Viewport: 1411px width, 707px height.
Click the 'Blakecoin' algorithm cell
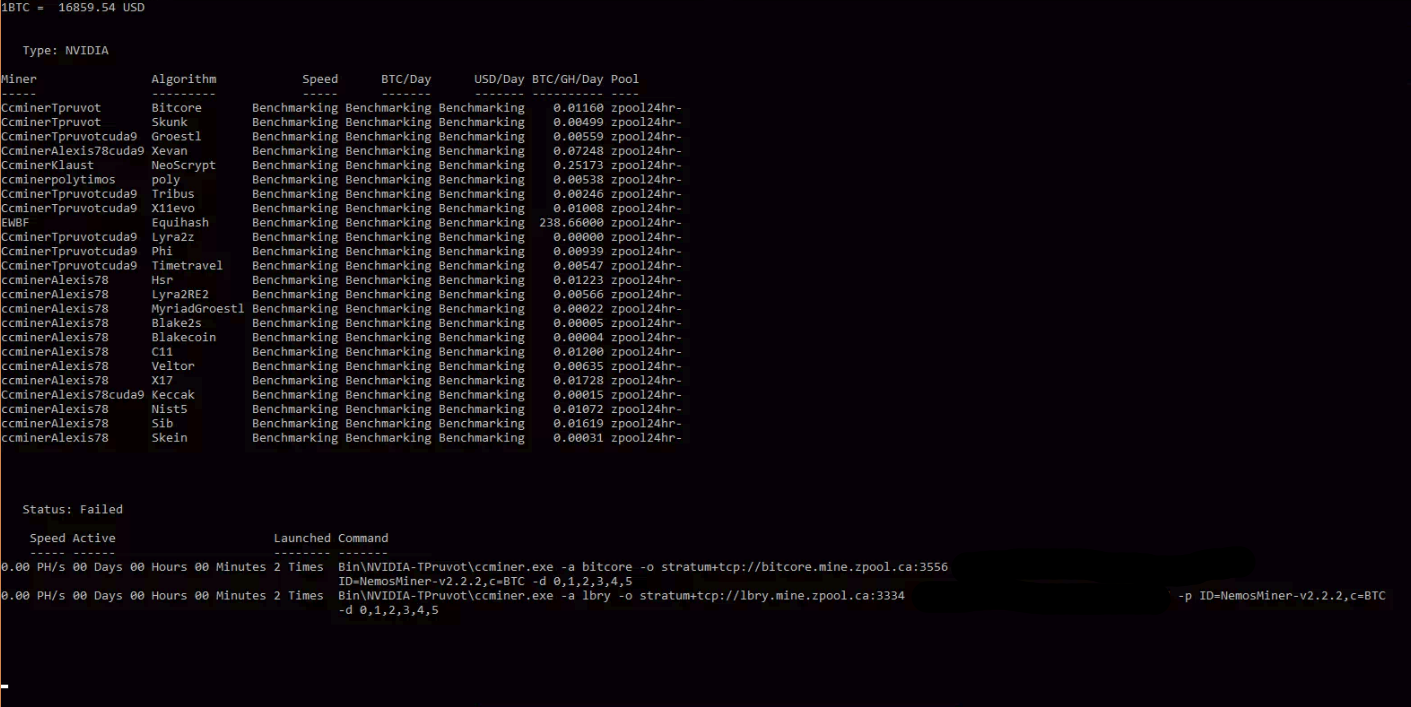pos(184,337)
